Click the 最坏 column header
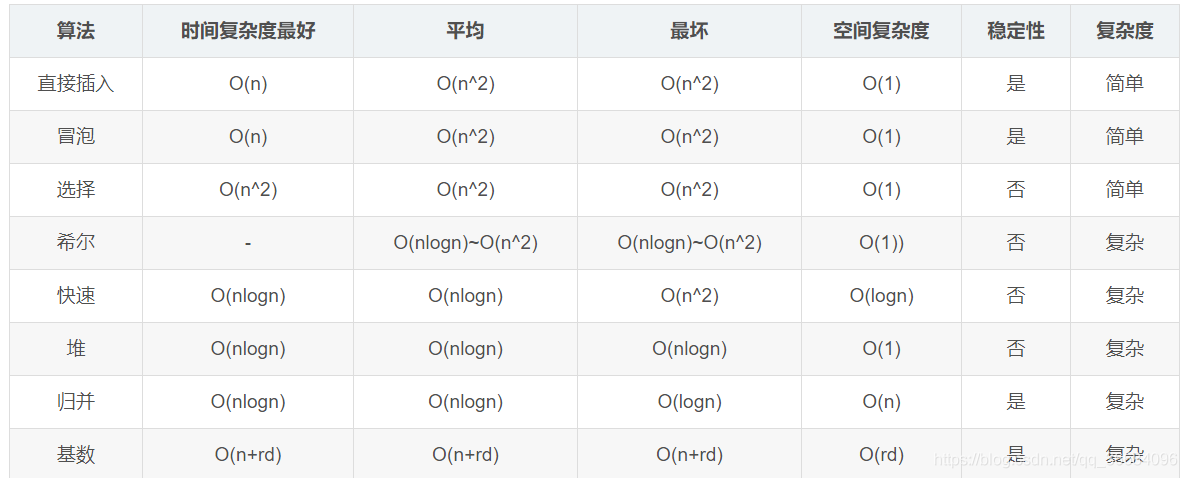The height and width of the screenshot is (478, 1187). point(689,31)
